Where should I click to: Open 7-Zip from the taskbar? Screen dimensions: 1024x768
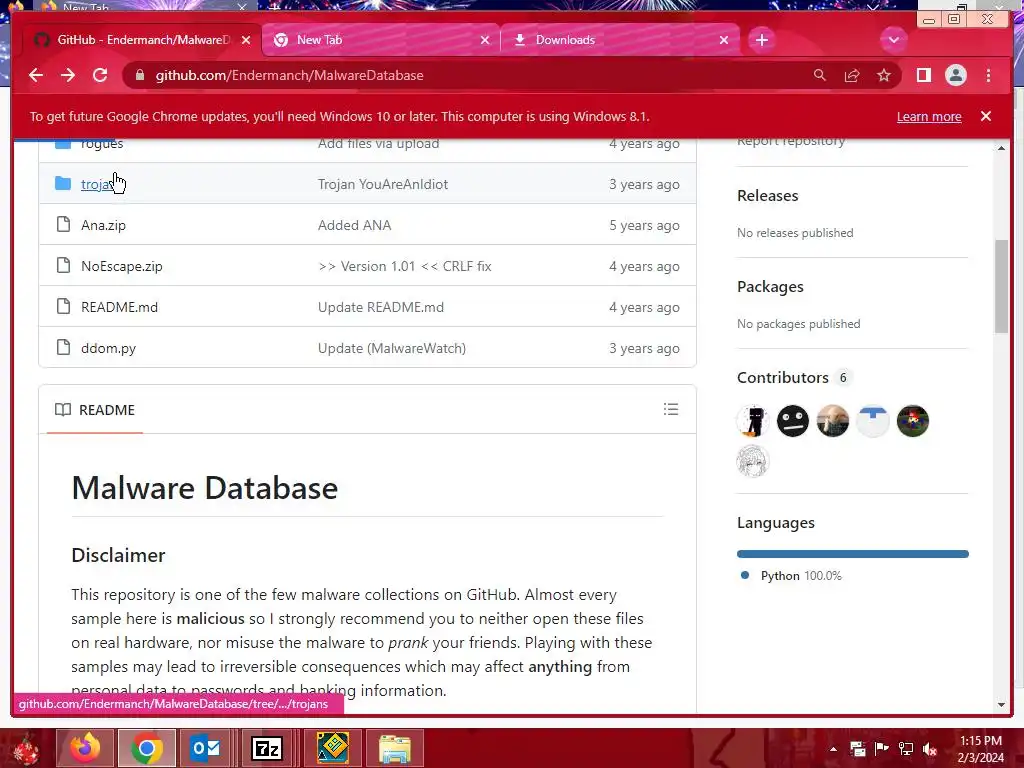click(267, 748)
